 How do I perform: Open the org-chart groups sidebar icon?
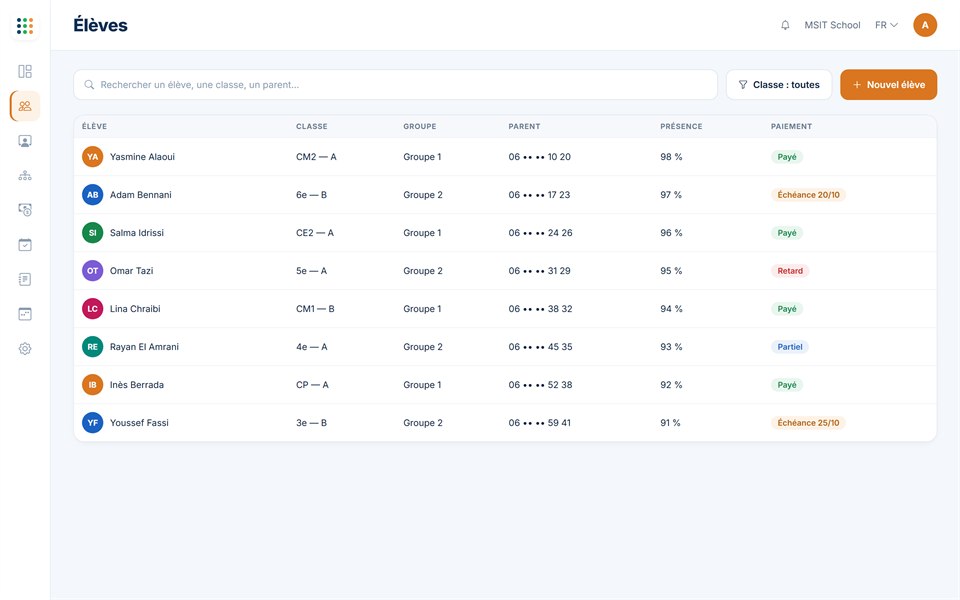(25, 176)
